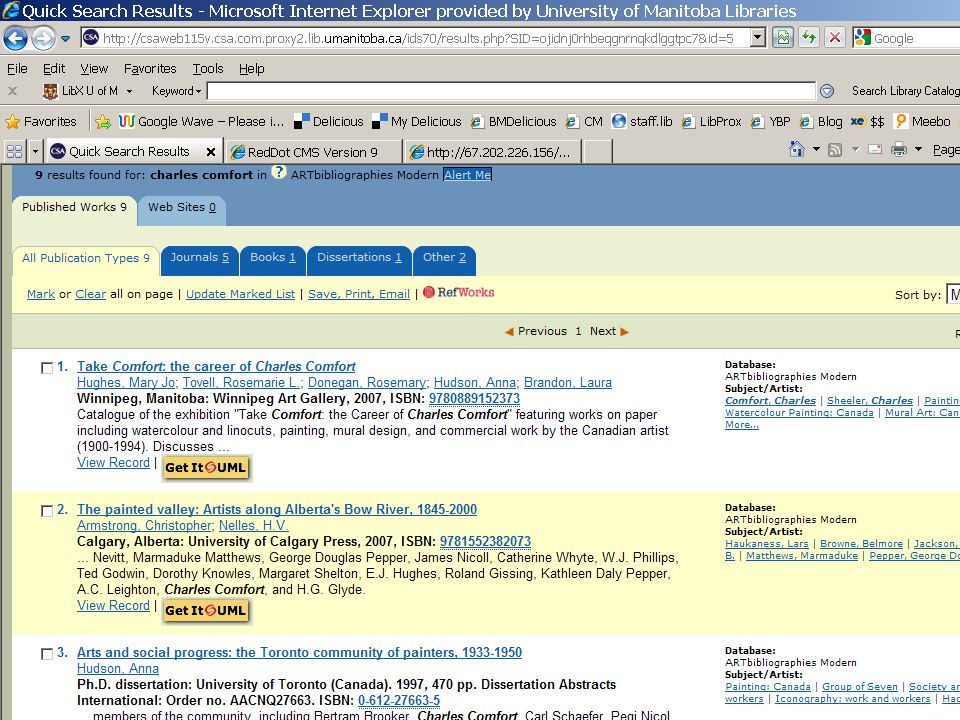Open the Home icon dropdown arrow
Screen dimensions: 960x720
[x=816, y=149]
